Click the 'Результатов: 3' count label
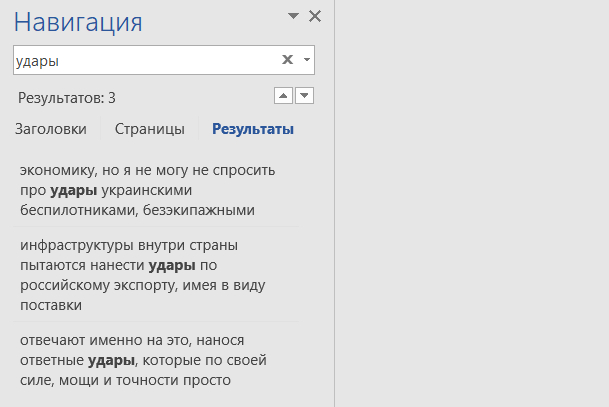This screenshot has height=407, width=609. point(67,98)
